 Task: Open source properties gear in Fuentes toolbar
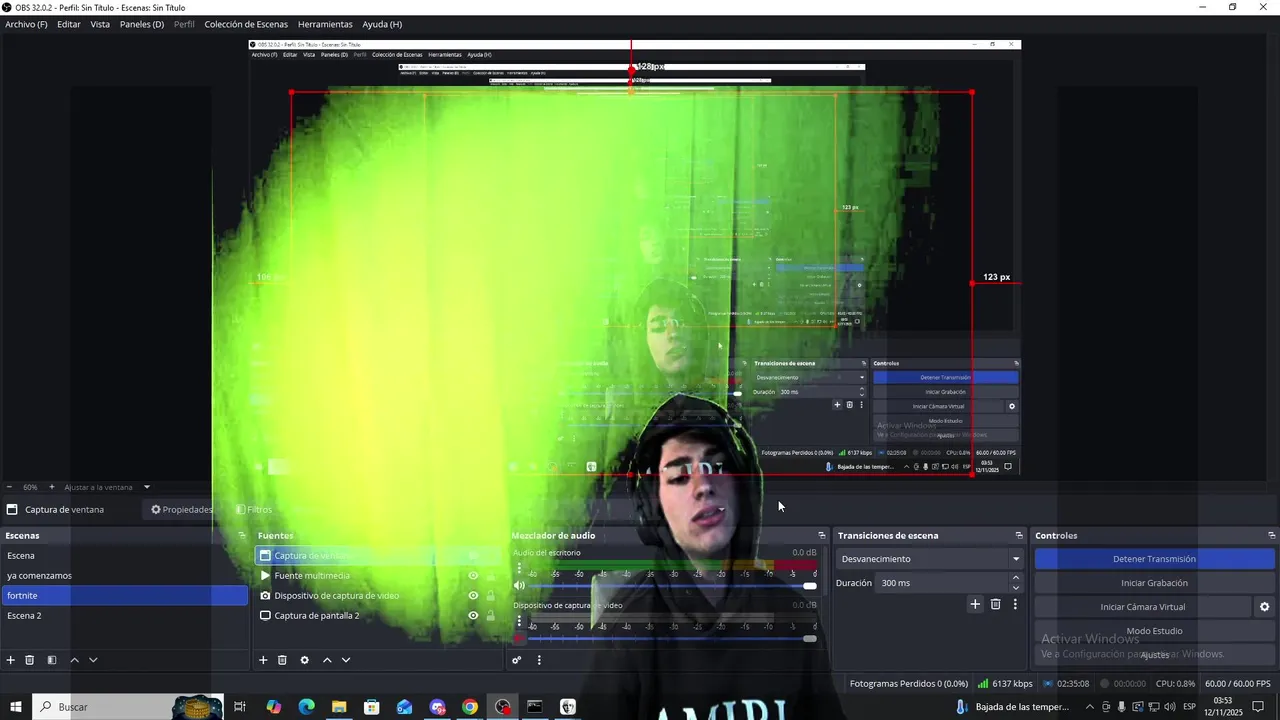pos(305,660)
